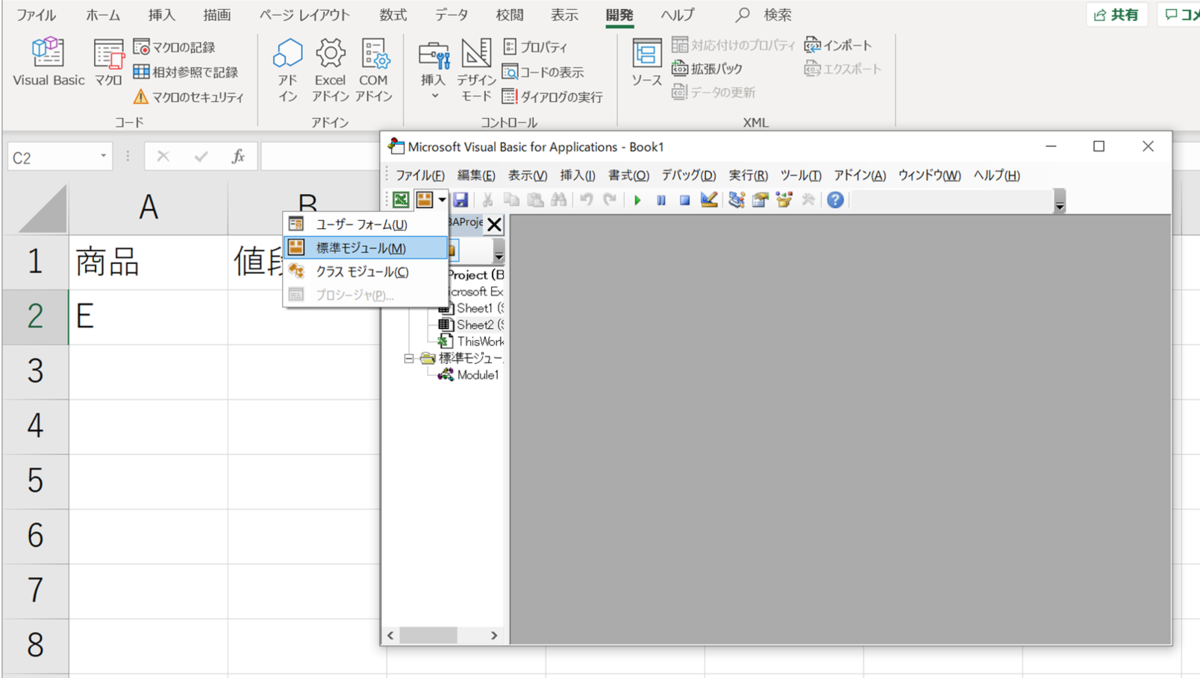Open VBA ヘルプ(H) menu
Screen dimensions: 1200x678
pos(996,175)
